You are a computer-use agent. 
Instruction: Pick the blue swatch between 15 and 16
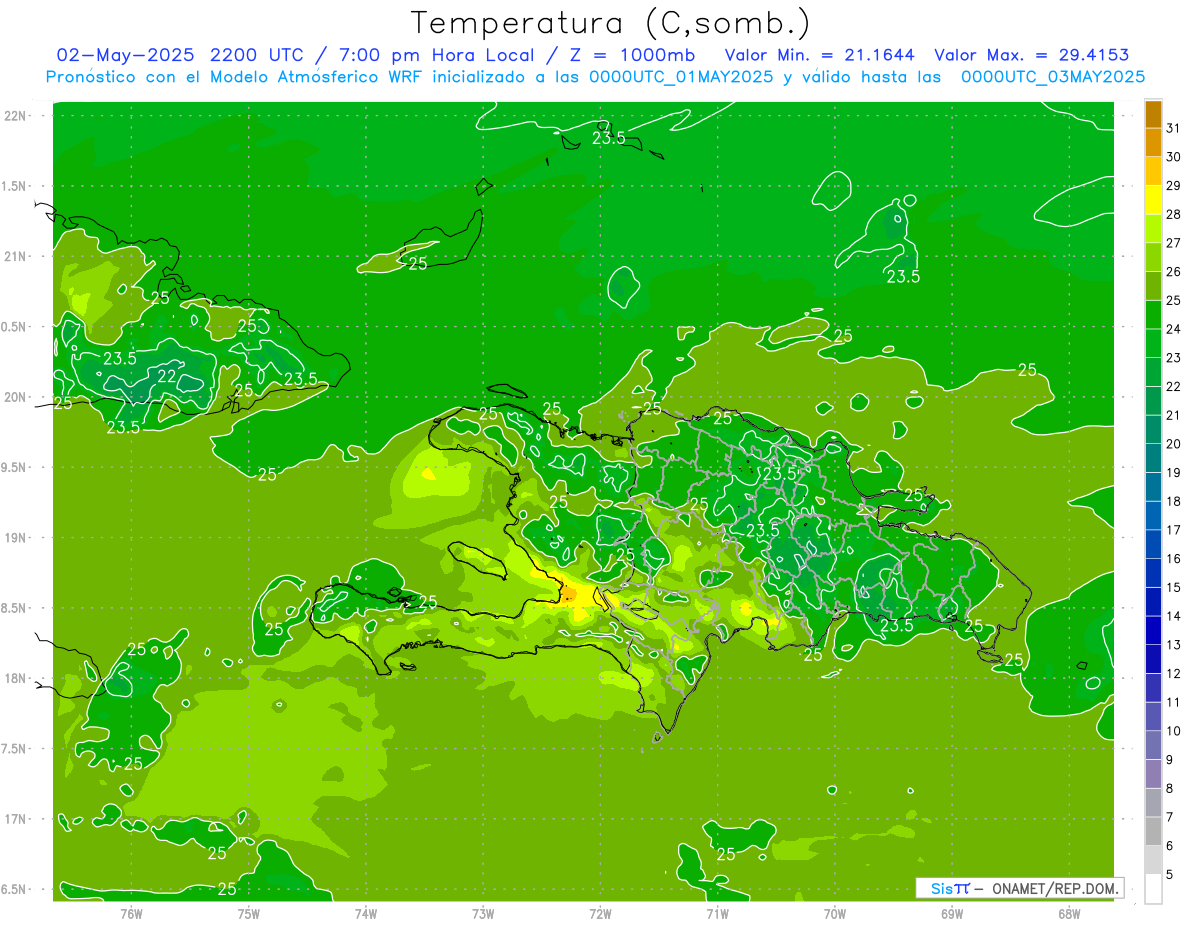1153,574
